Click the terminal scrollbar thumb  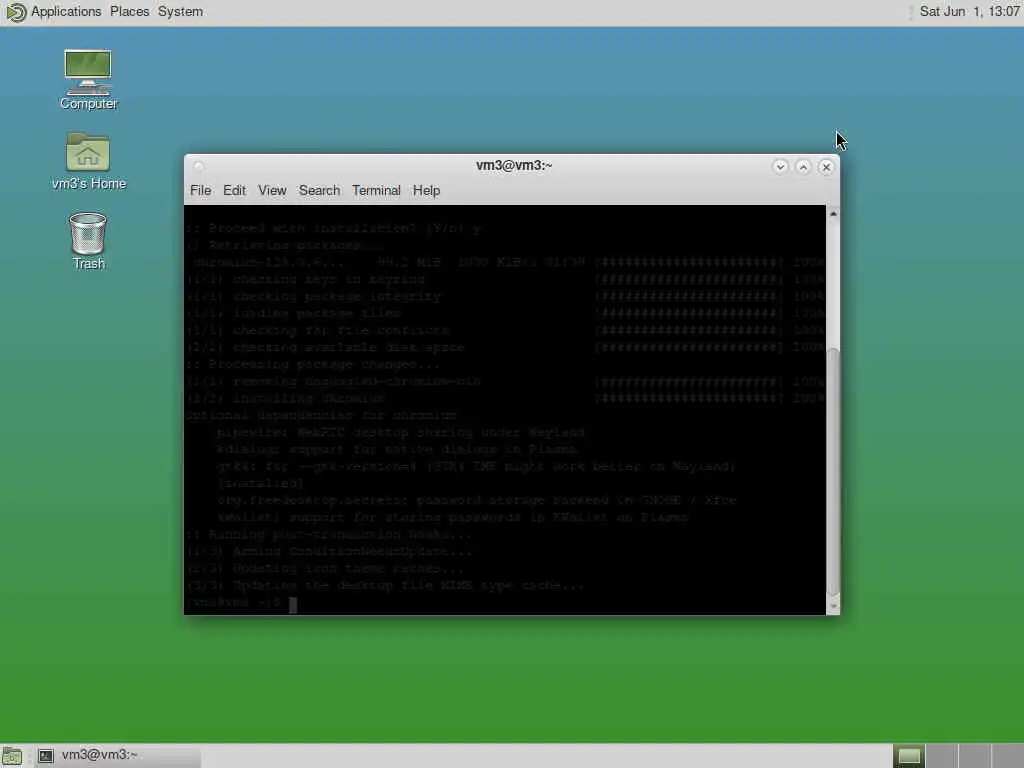[833, 471]
